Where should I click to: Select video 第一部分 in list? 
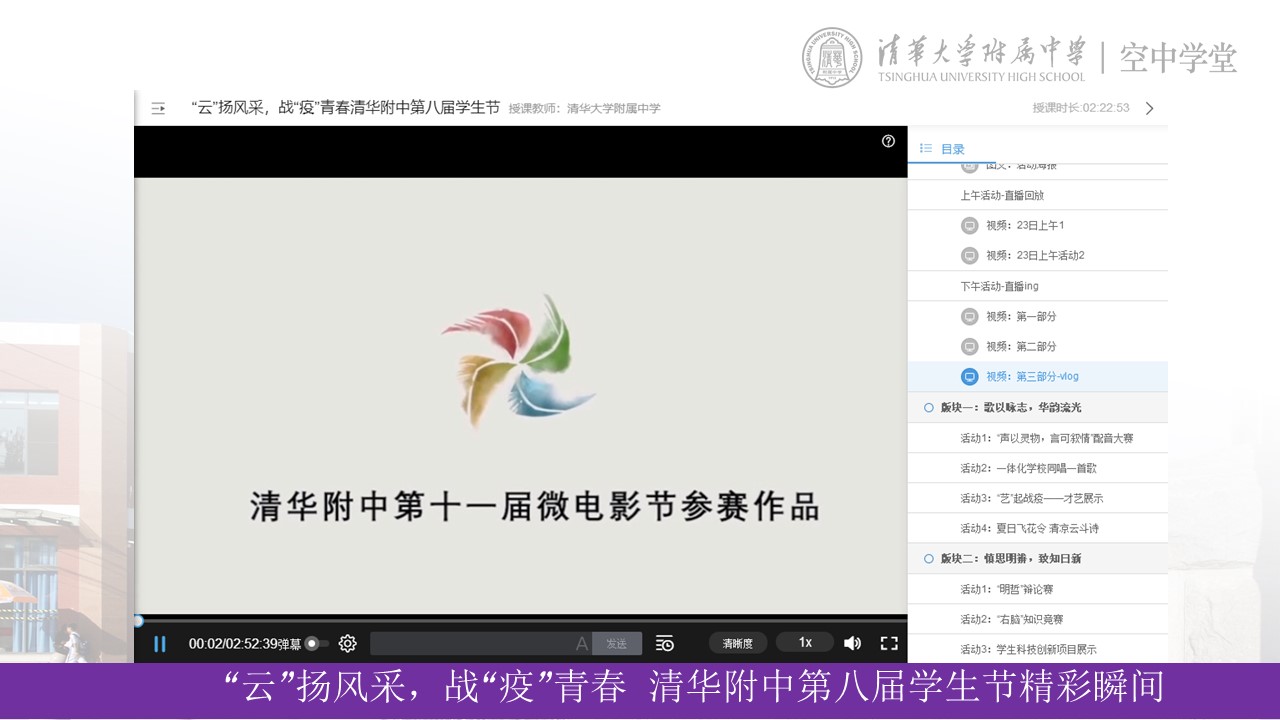[x=1020, y=317]
